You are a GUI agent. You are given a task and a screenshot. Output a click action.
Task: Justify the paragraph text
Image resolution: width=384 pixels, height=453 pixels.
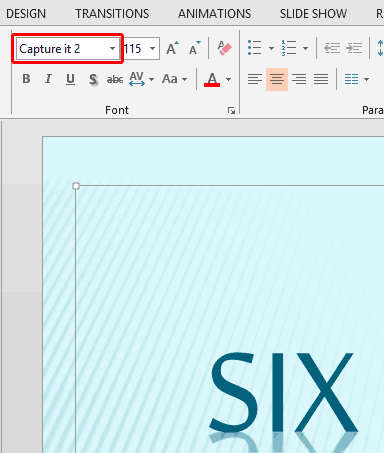point(321,79)
